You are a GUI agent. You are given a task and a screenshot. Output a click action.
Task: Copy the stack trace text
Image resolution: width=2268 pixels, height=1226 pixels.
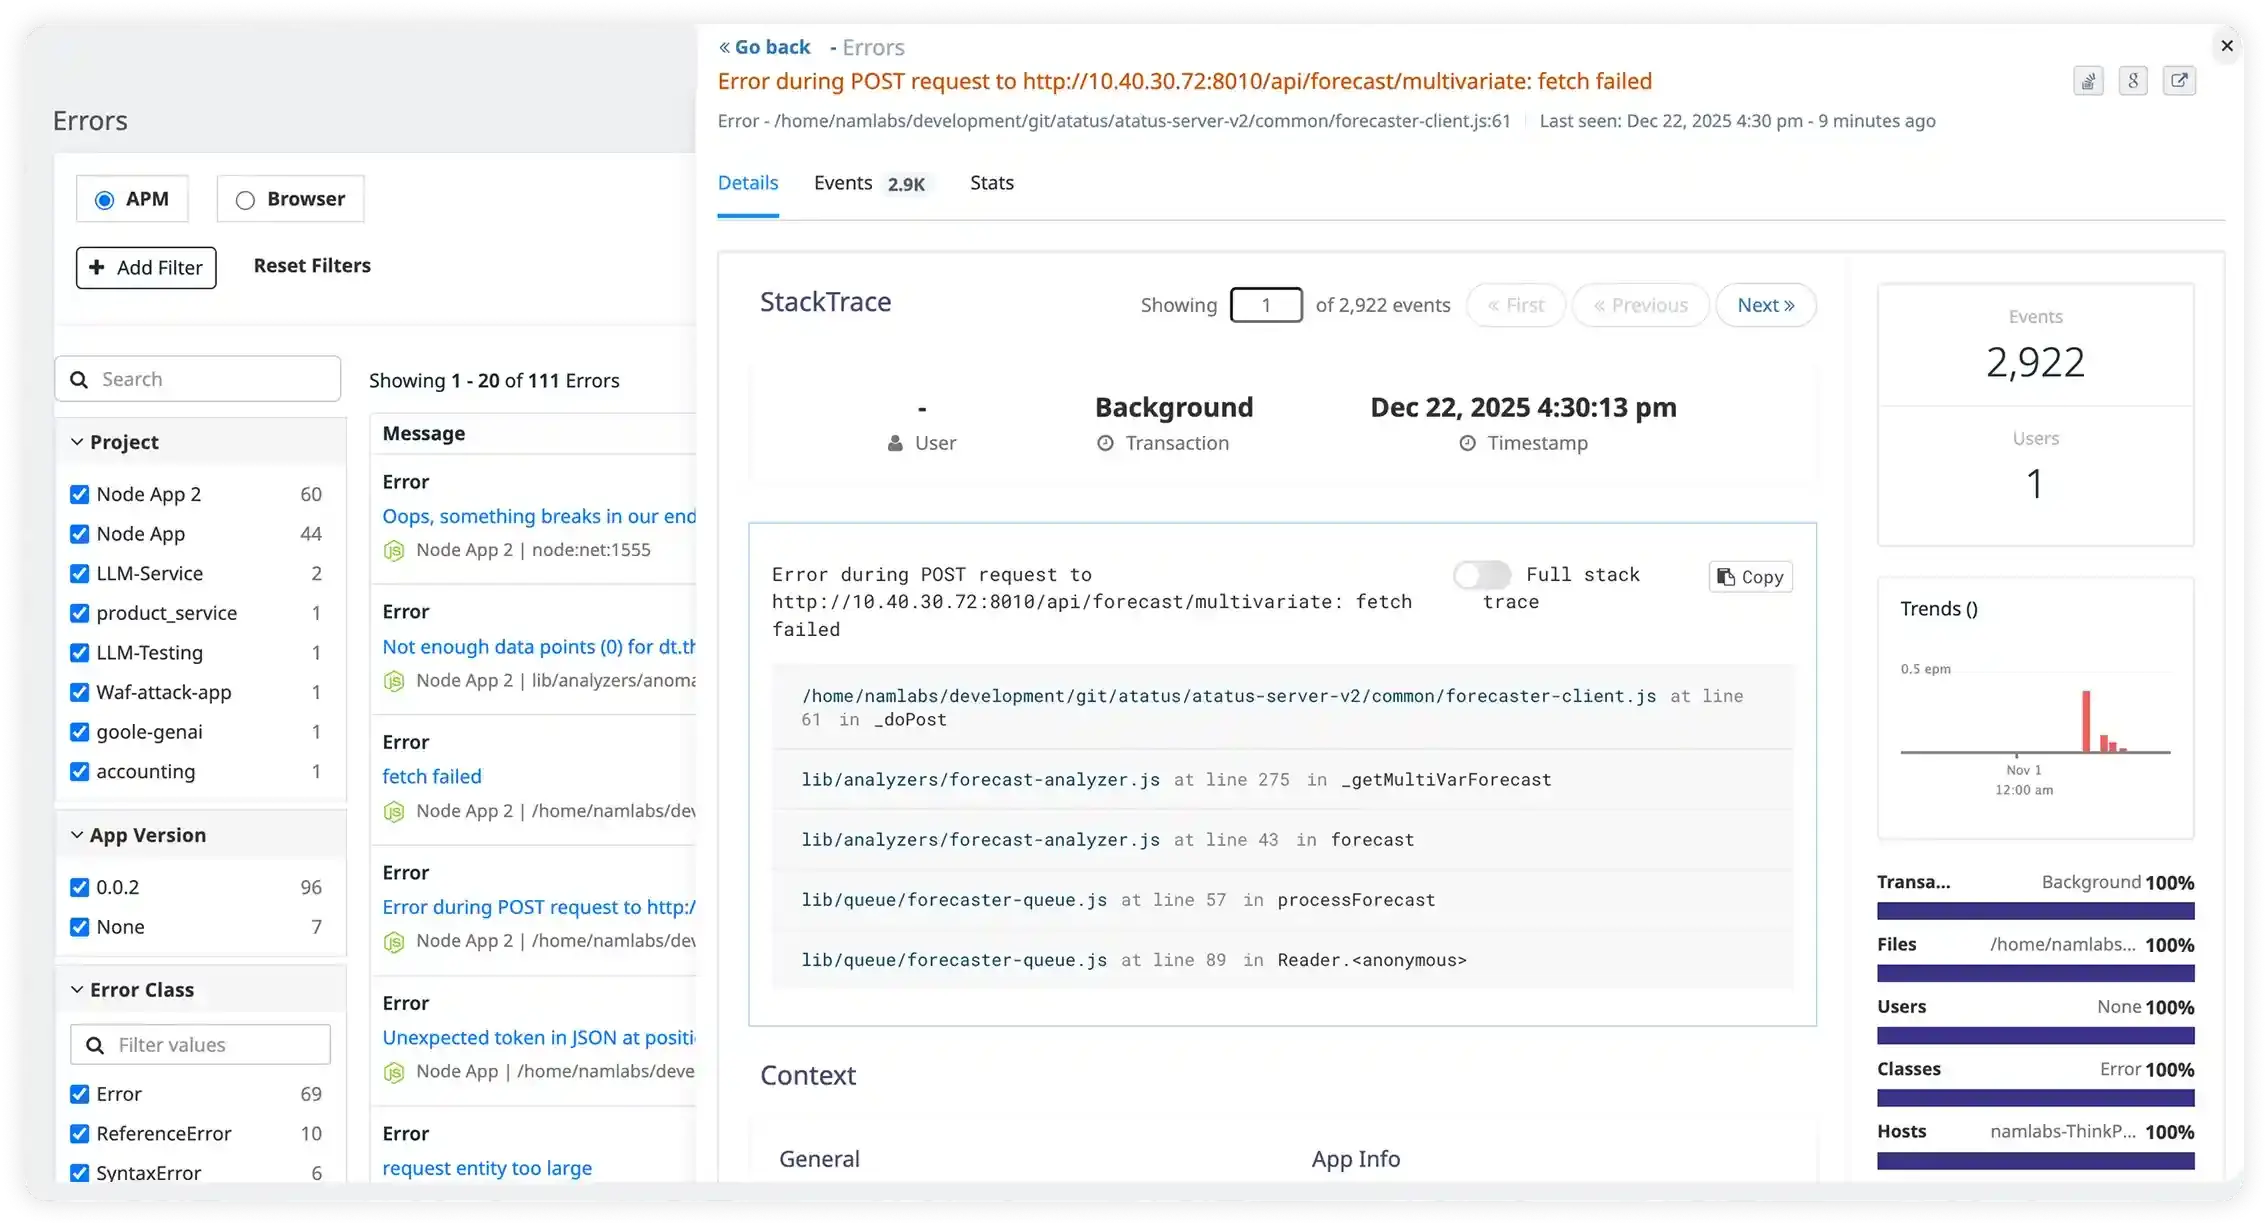[x=1749, y=577]
